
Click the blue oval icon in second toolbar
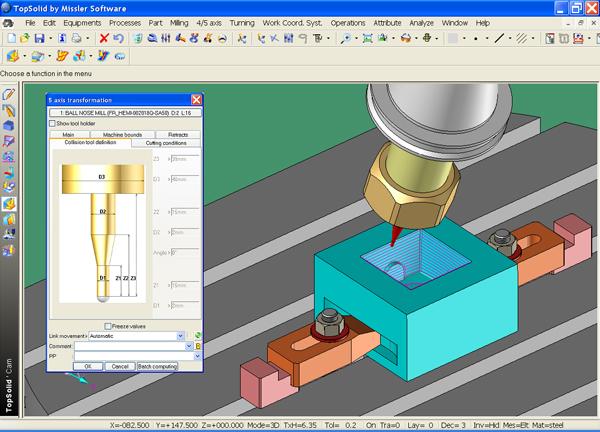(120, 57)
